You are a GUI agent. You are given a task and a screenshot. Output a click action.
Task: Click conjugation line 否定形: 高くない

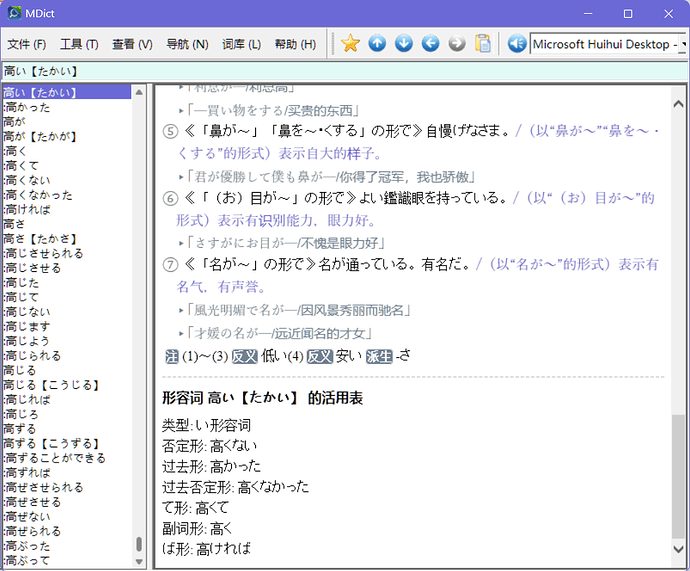[209, 446]
